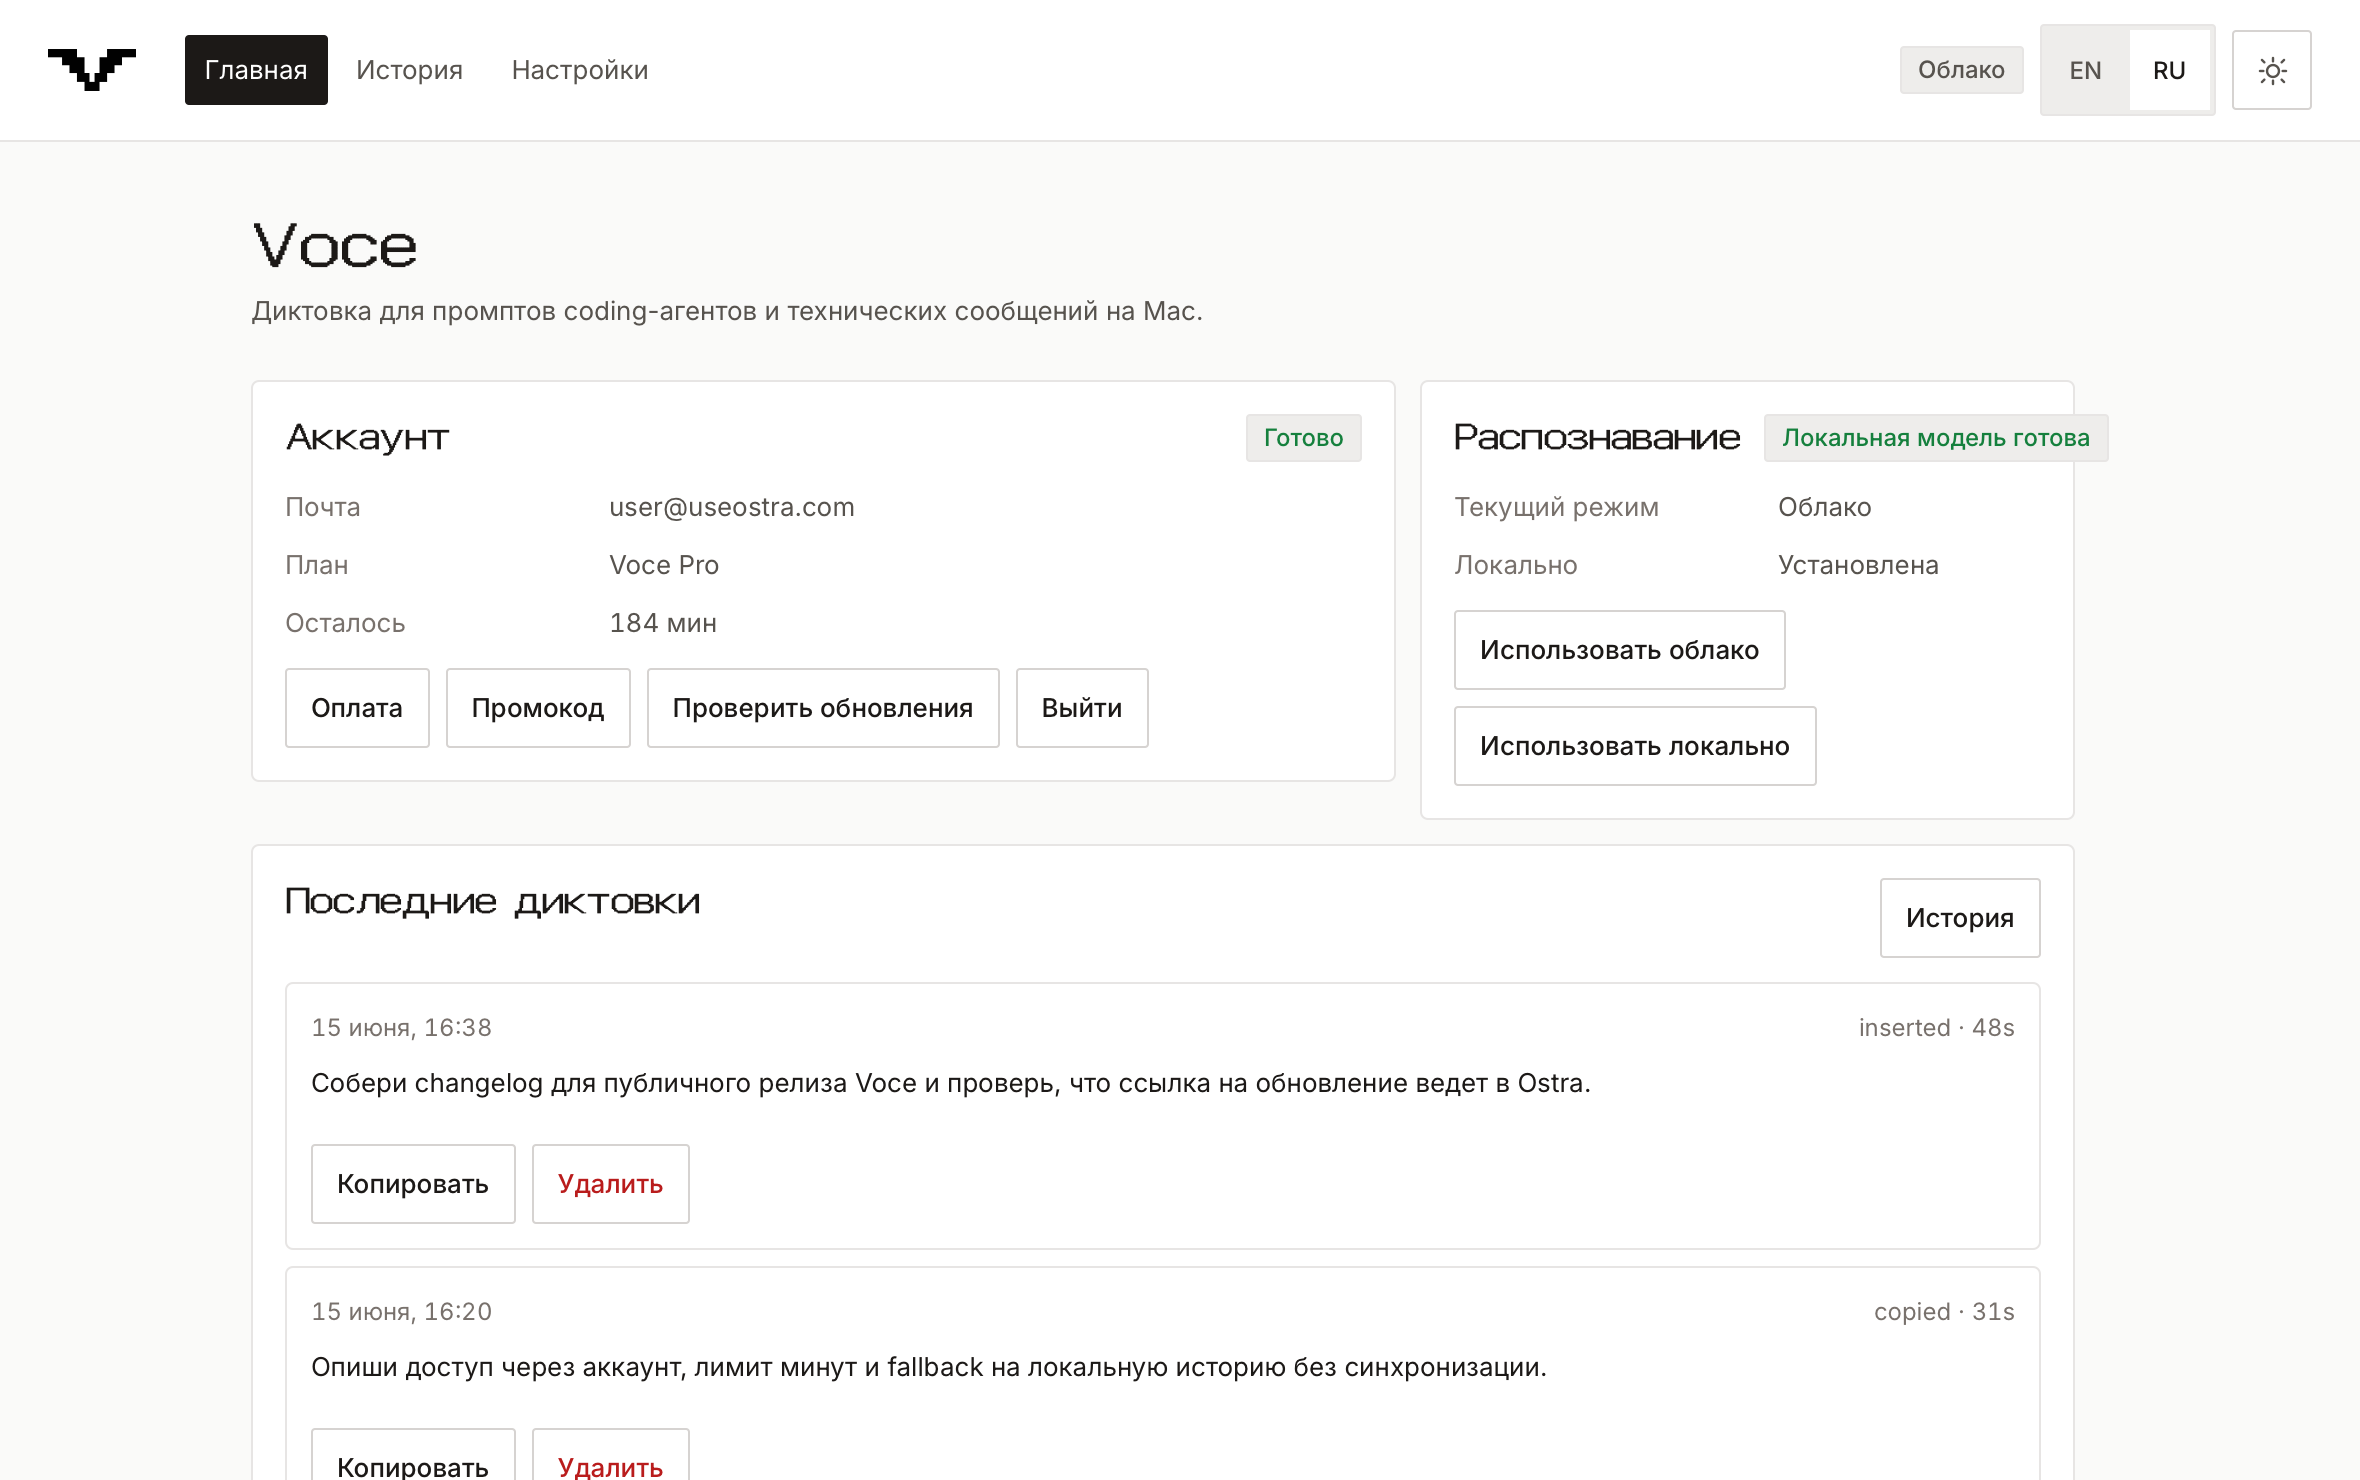2360x1480 pixels.
Task: Click the inserted · 48s status label
Action: 1937,1027
